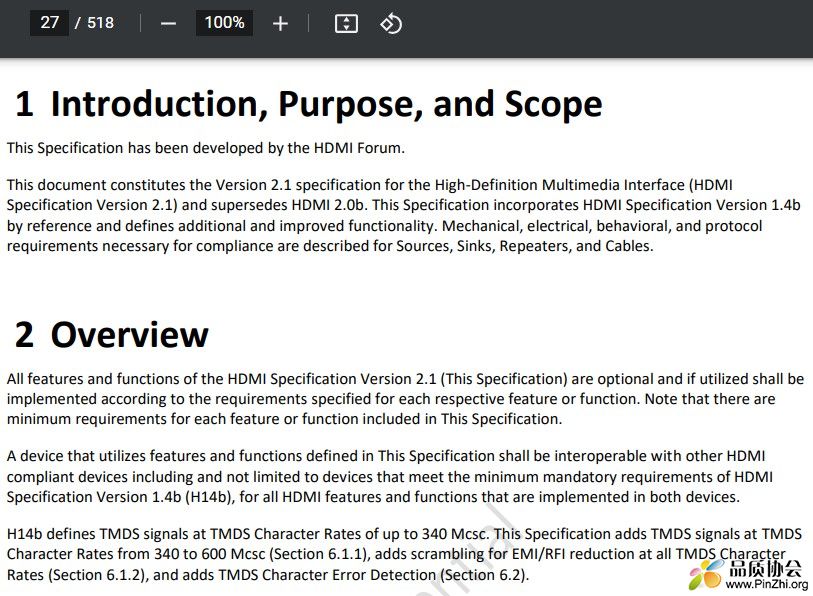Image resolution: width=813 pixels, height=596 pixels.
Task: Click the fit to page icon
Action: pos(346,24)
